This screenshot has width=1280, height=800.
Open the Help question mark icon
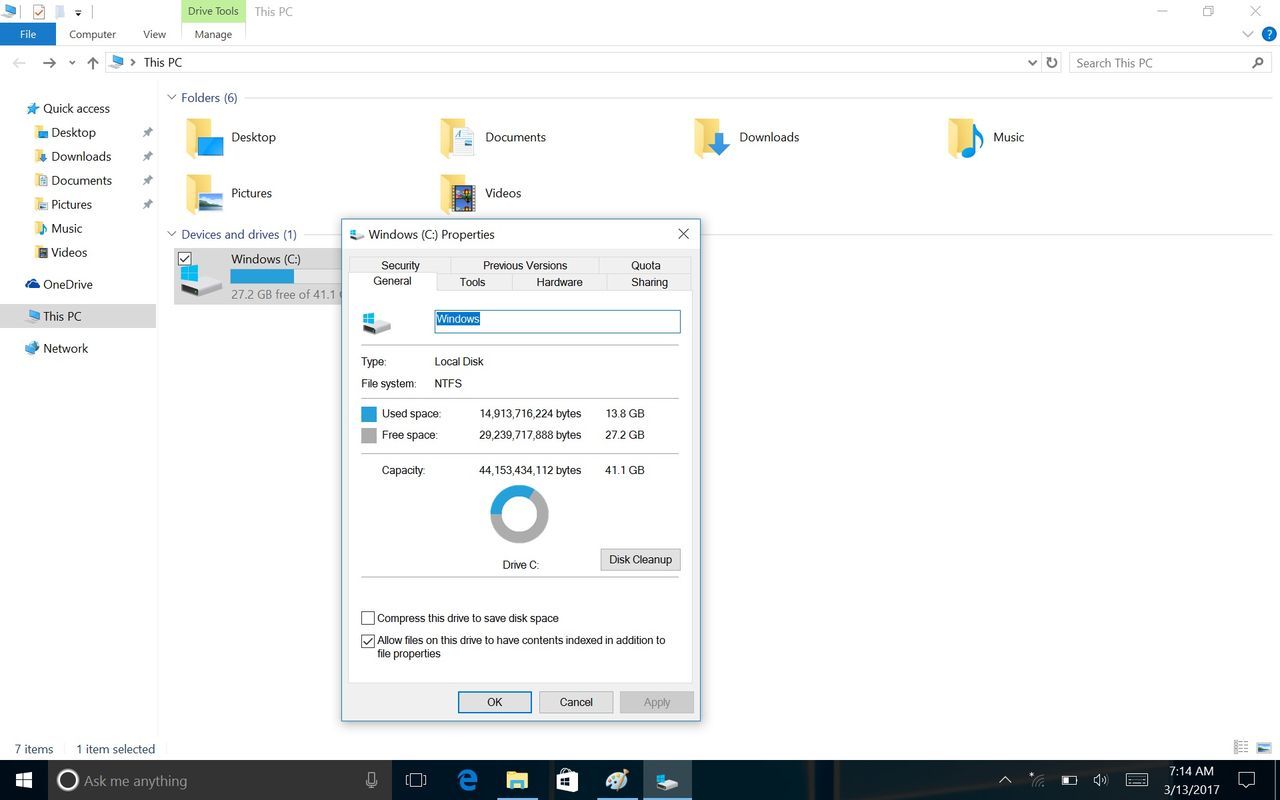[x=1269, y=34]
